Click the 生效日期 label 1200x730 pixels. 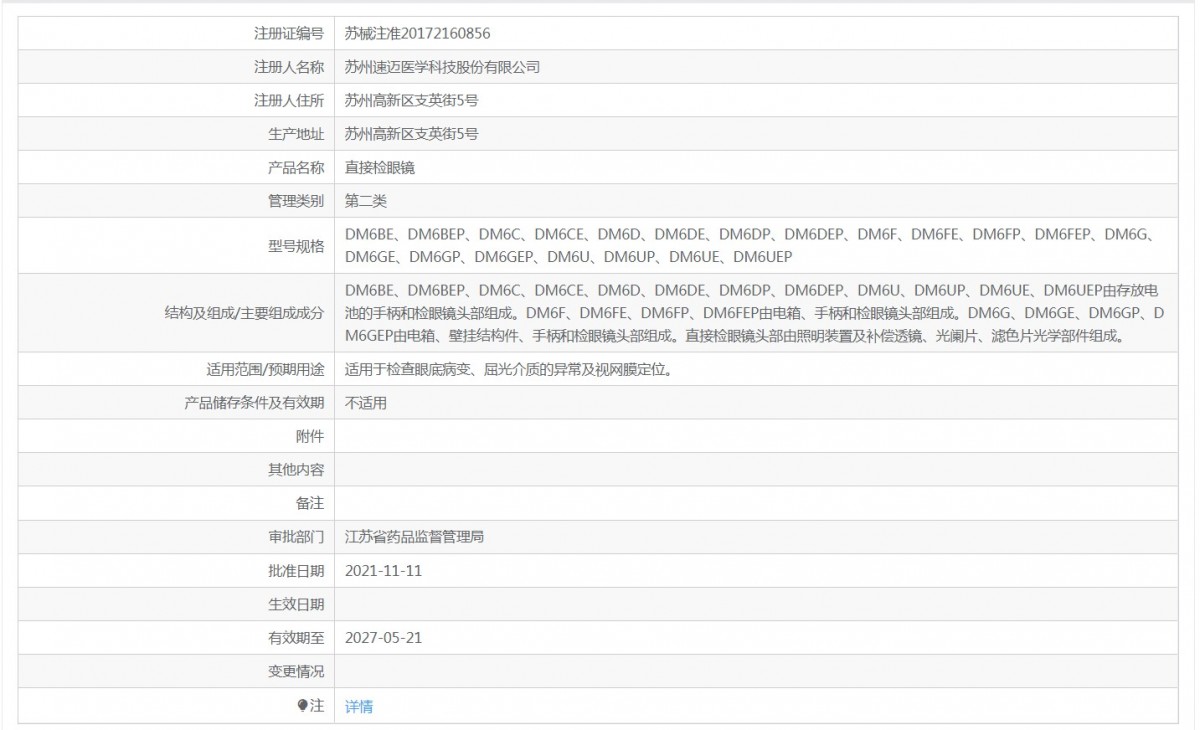click(296, 605)
